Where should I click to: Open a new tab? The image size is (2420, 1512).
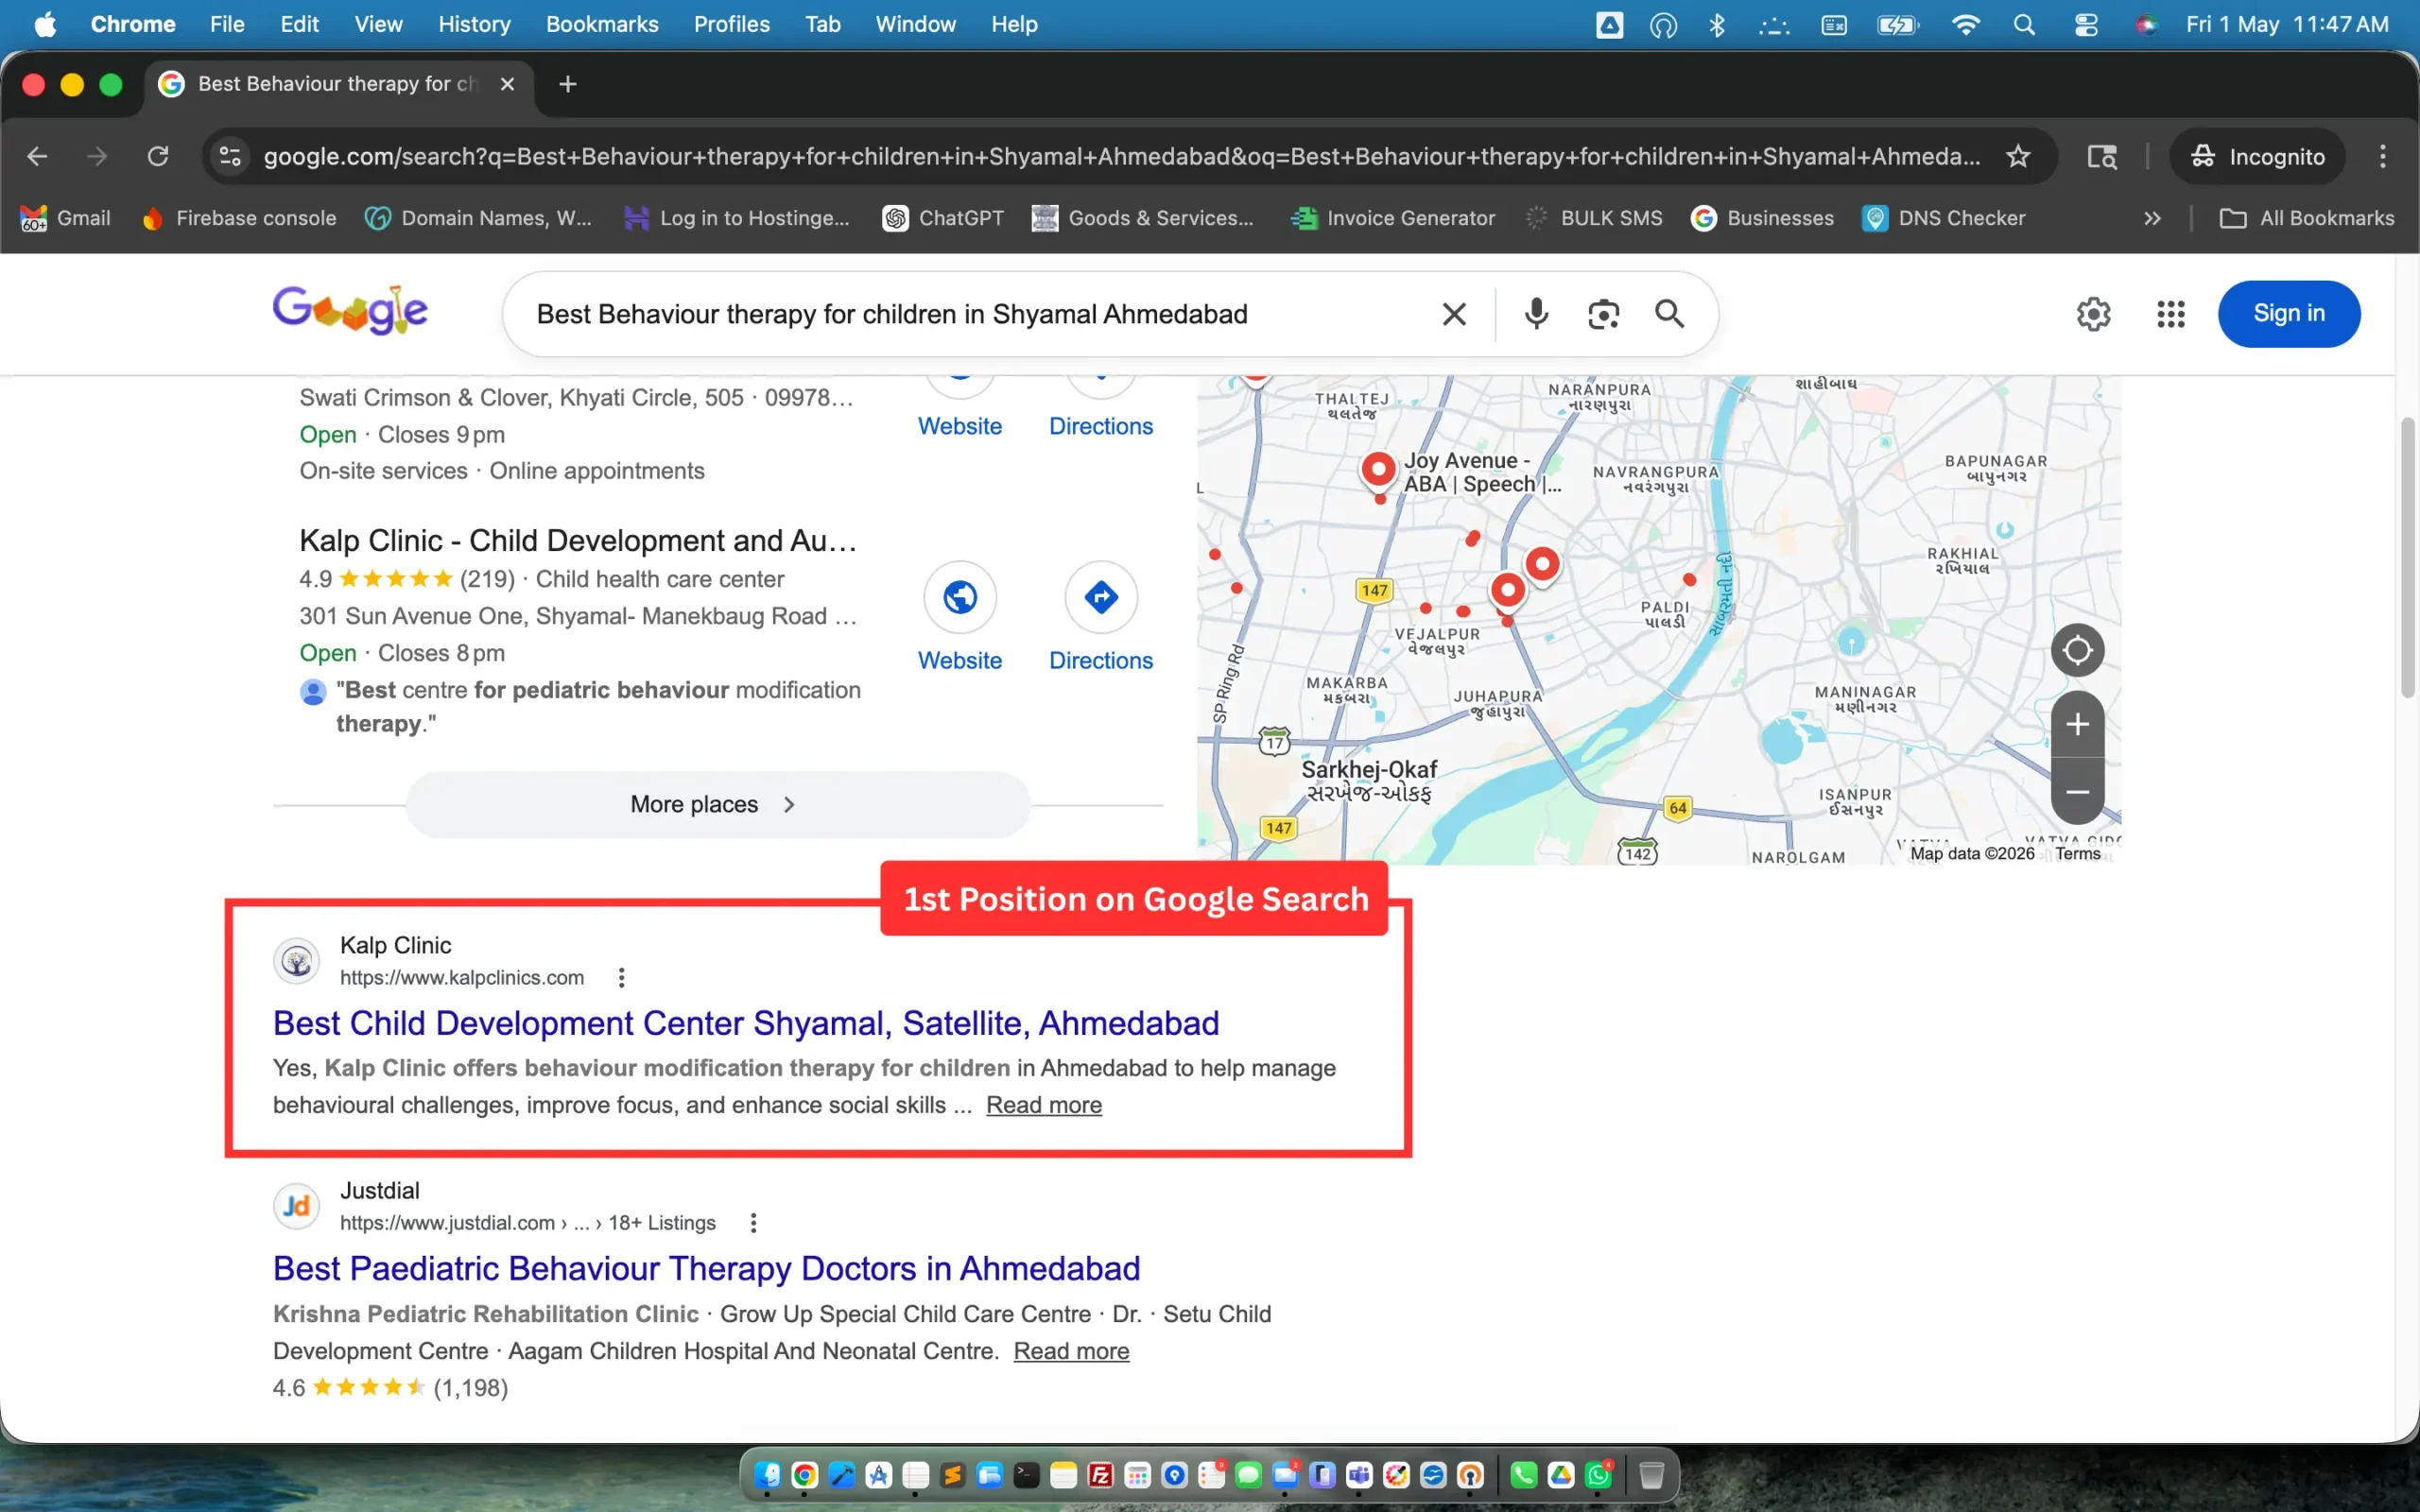tap(568, 84)
